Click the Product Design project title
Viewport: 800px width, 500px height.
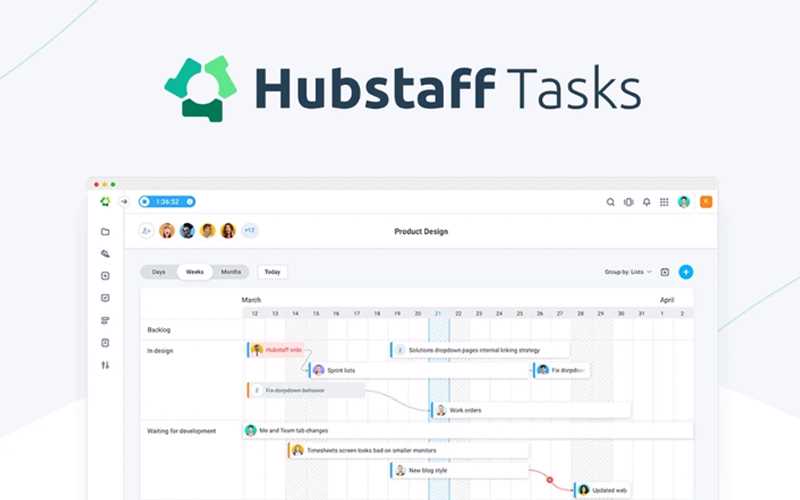pos(421,232)
